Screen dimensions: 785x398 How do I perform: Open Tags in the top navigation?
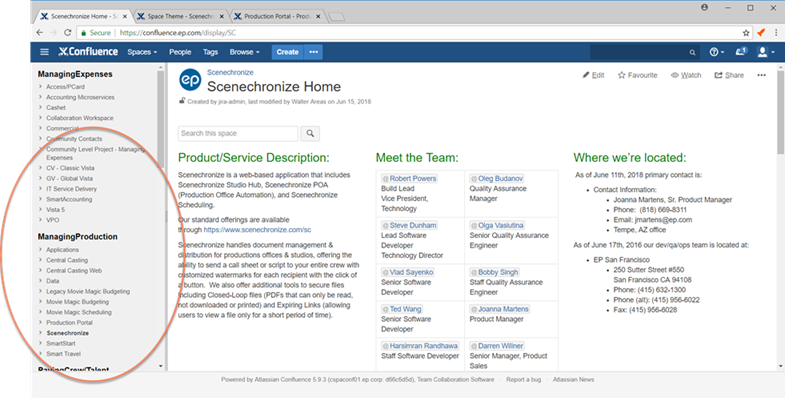(x=210, y=52)
